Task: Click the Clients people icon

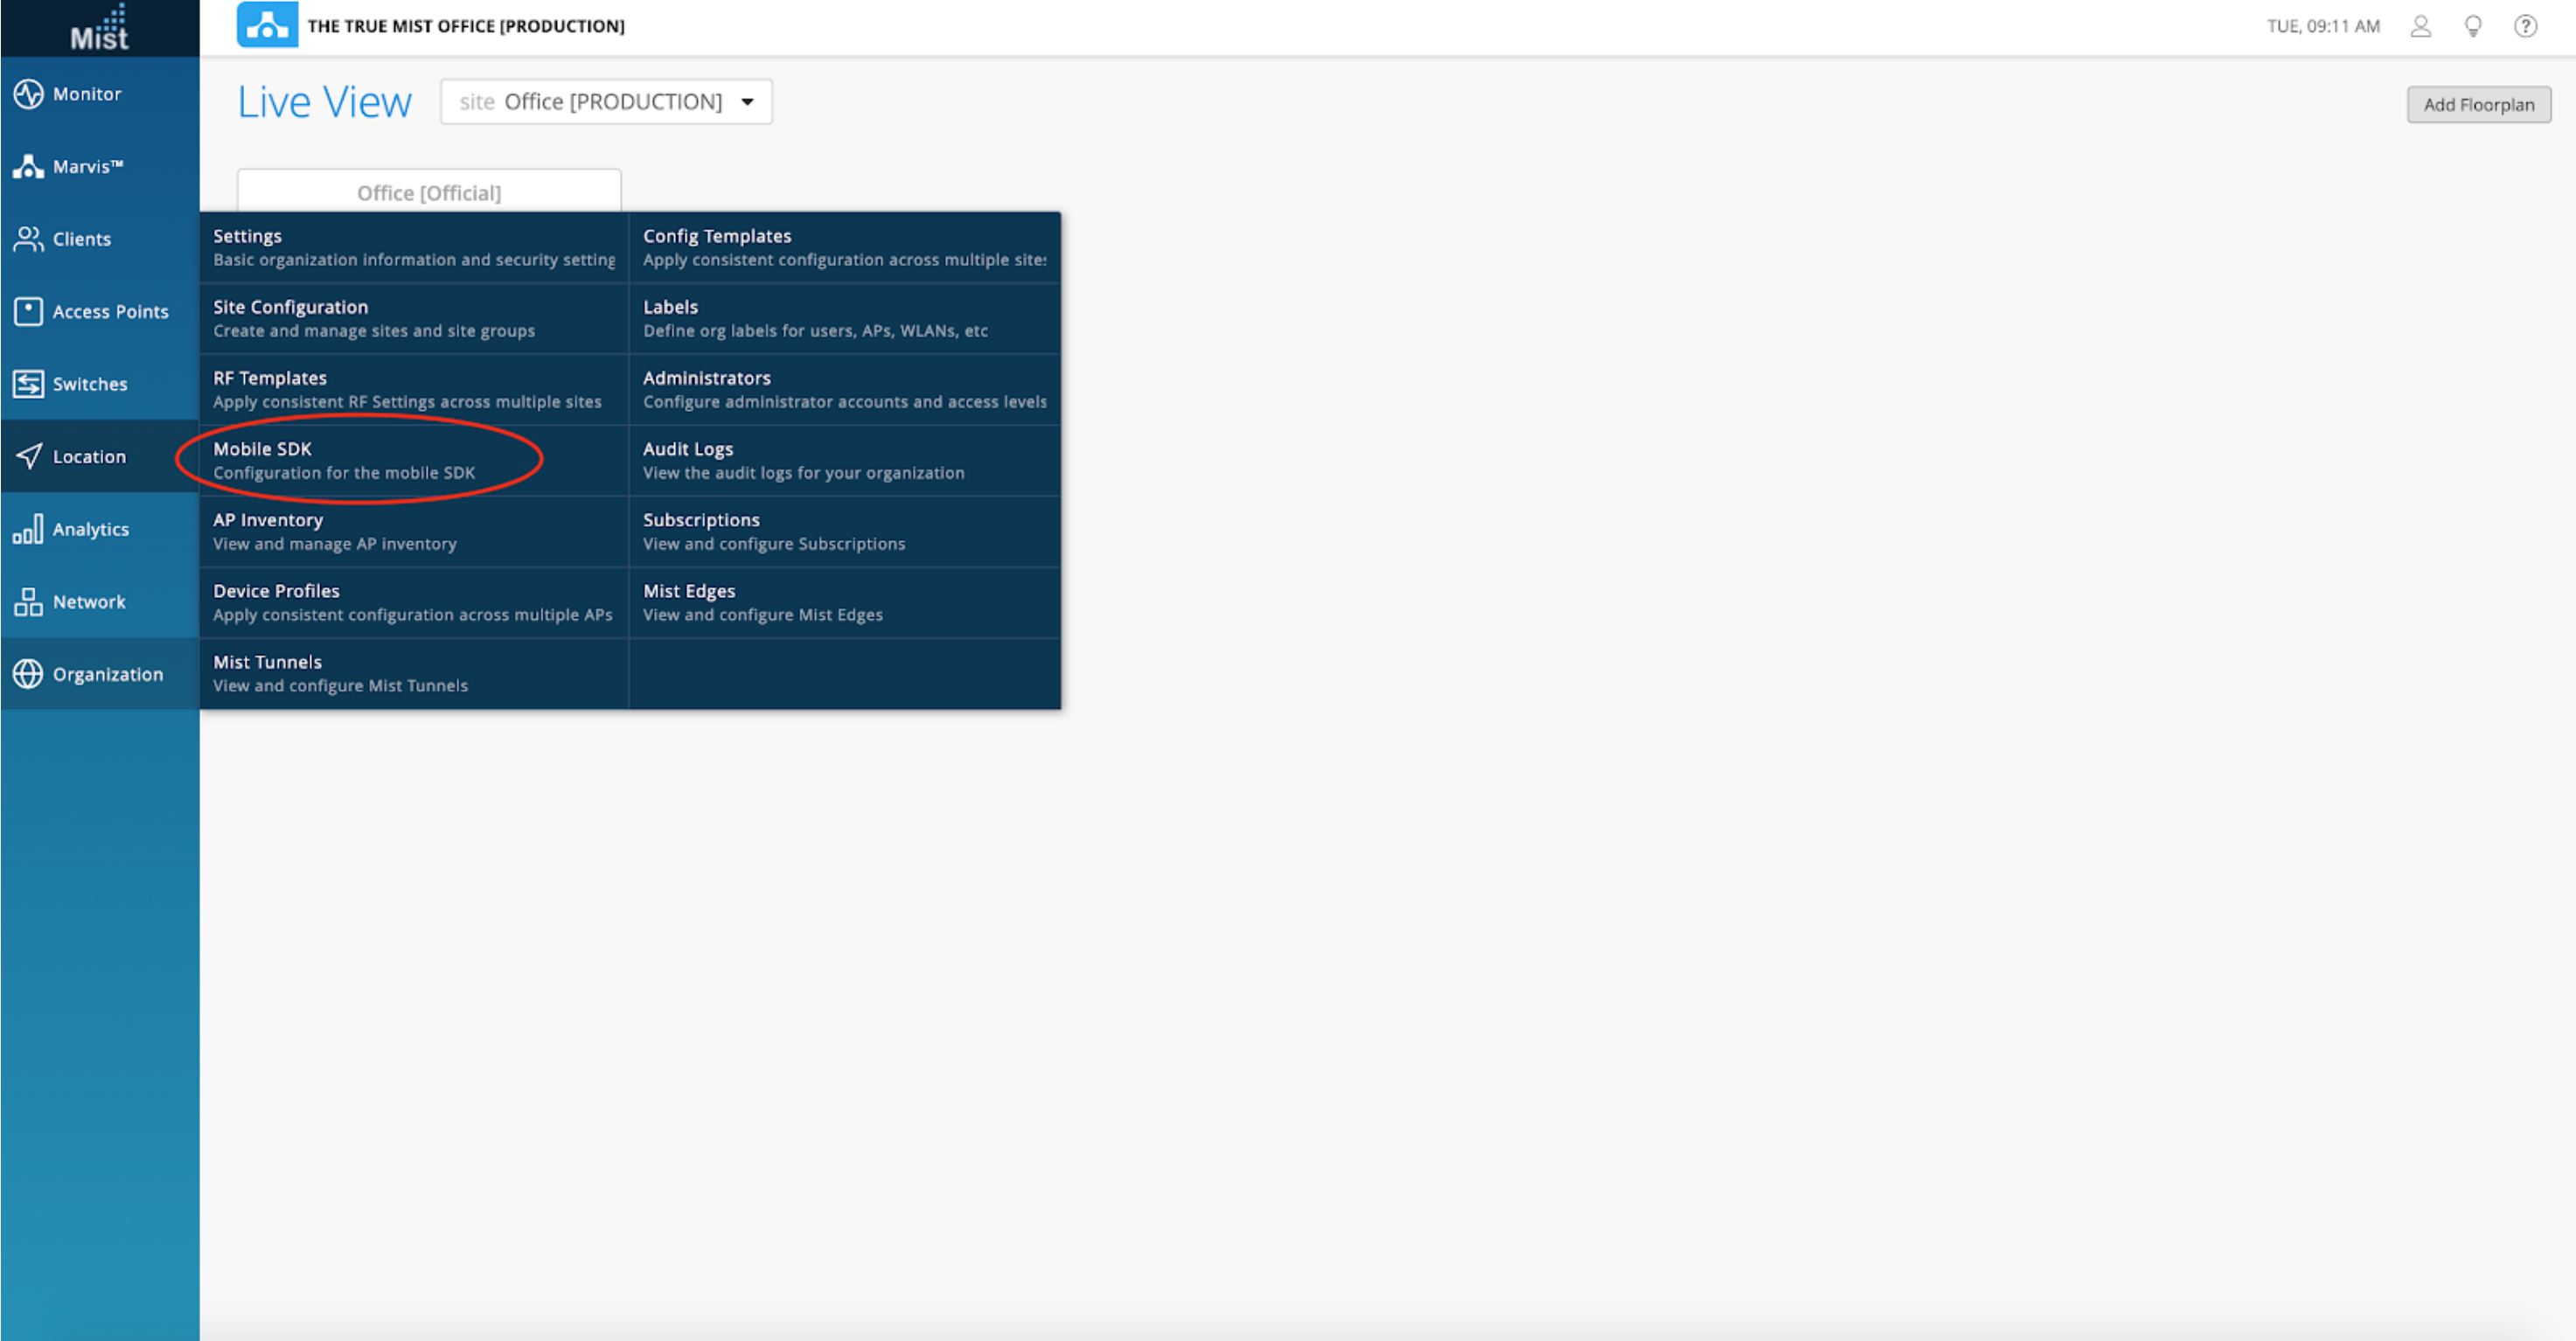Action: coord(28,239)
